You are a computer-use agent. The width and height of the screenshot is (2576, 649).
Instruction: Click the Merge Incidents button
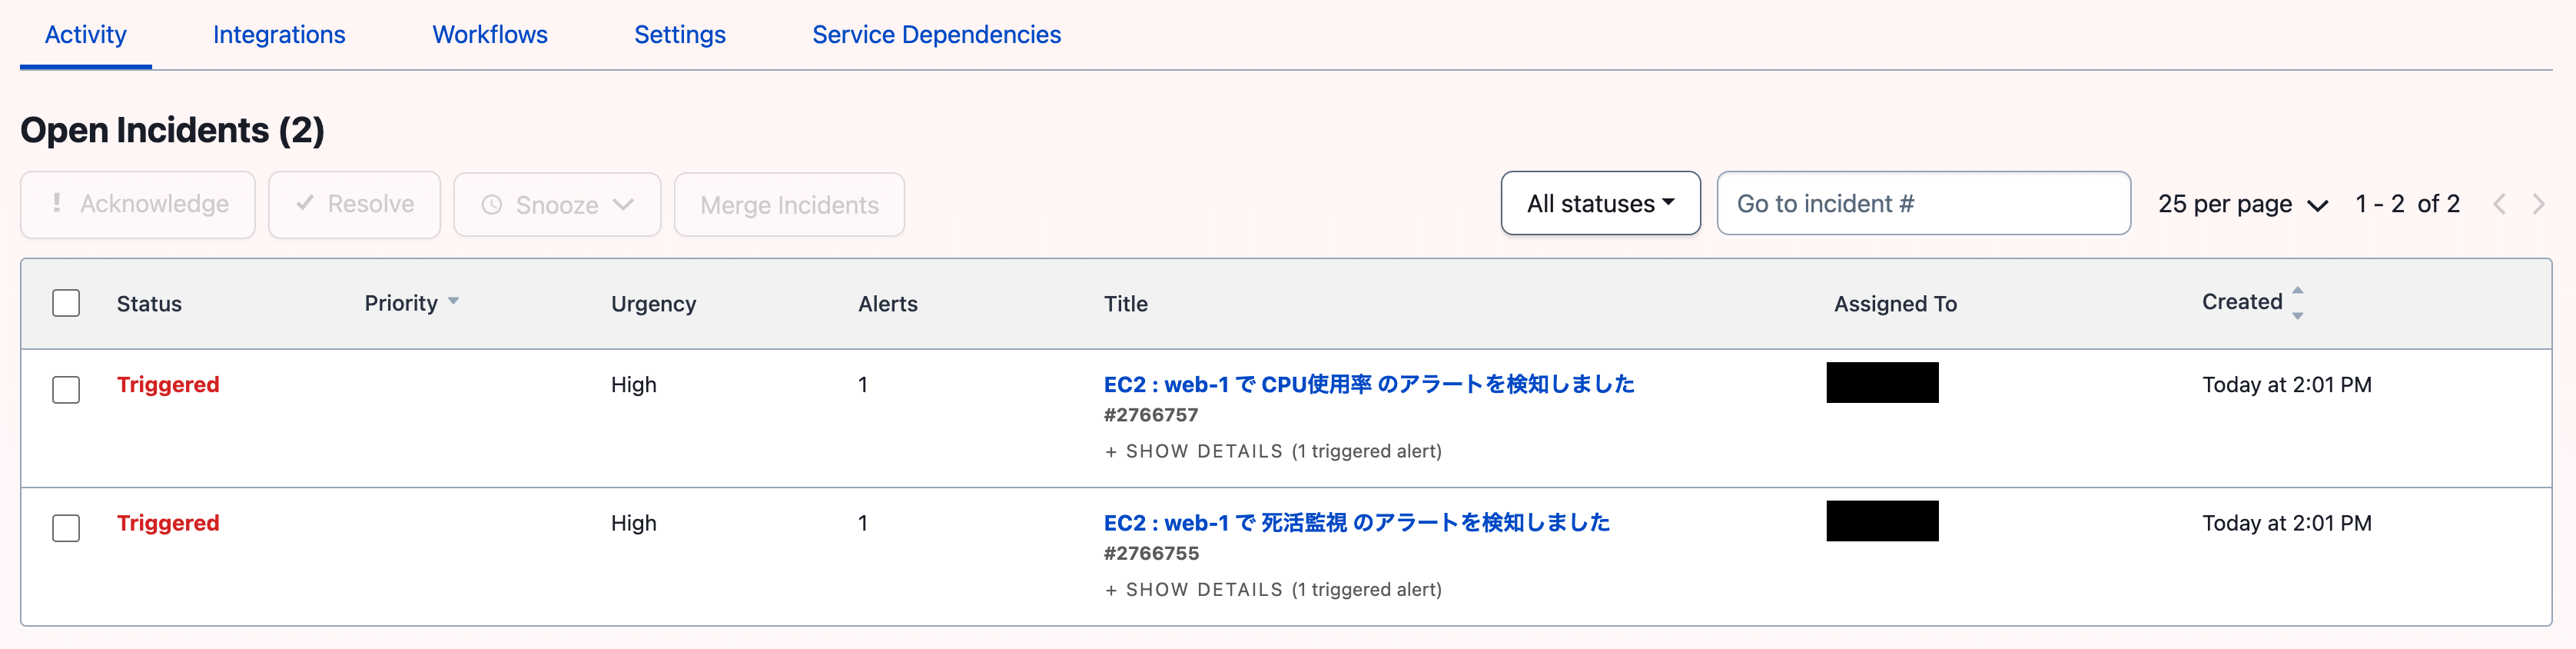tap(789, 204)
